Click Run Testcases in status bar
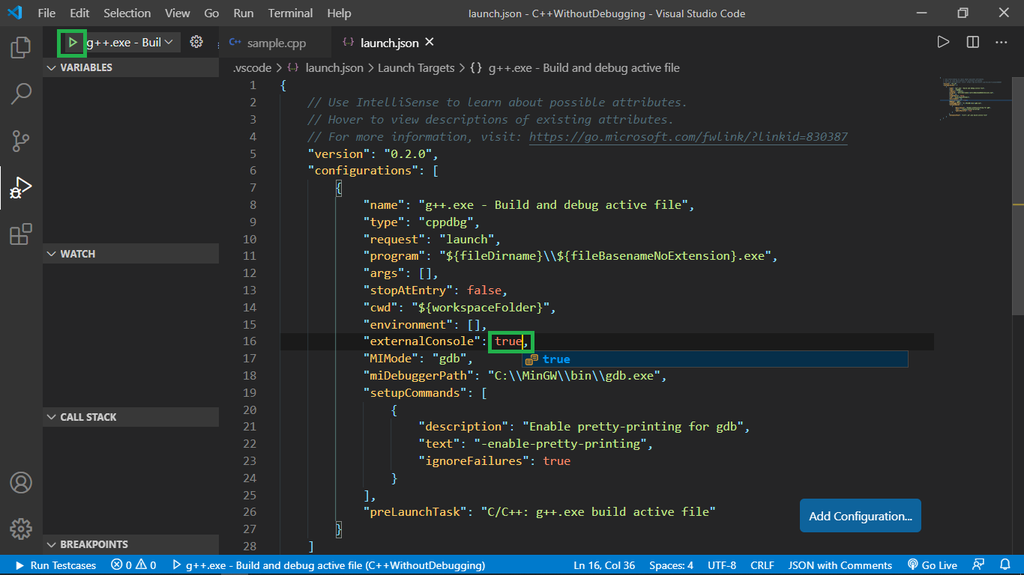The width and height of the screenshot is (1024, 575). pyautogui.click(x=56, y=565)
